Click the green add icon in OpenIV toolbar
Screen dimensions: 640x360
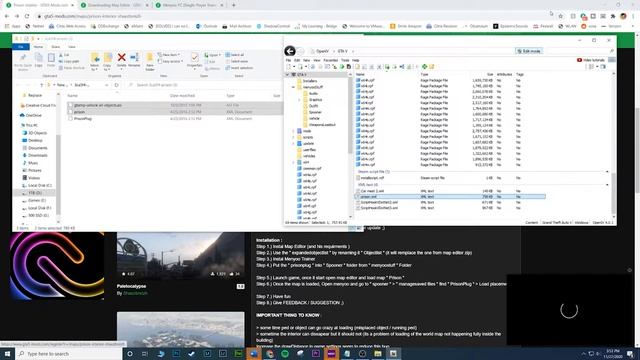coord(424,67)
